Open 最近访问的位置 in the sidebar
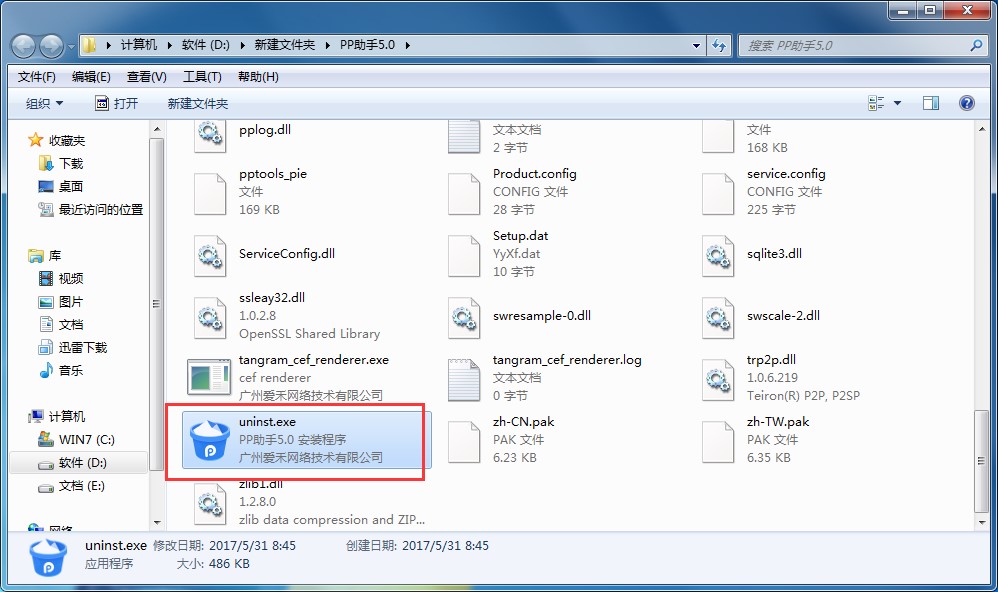 (91, 209)
